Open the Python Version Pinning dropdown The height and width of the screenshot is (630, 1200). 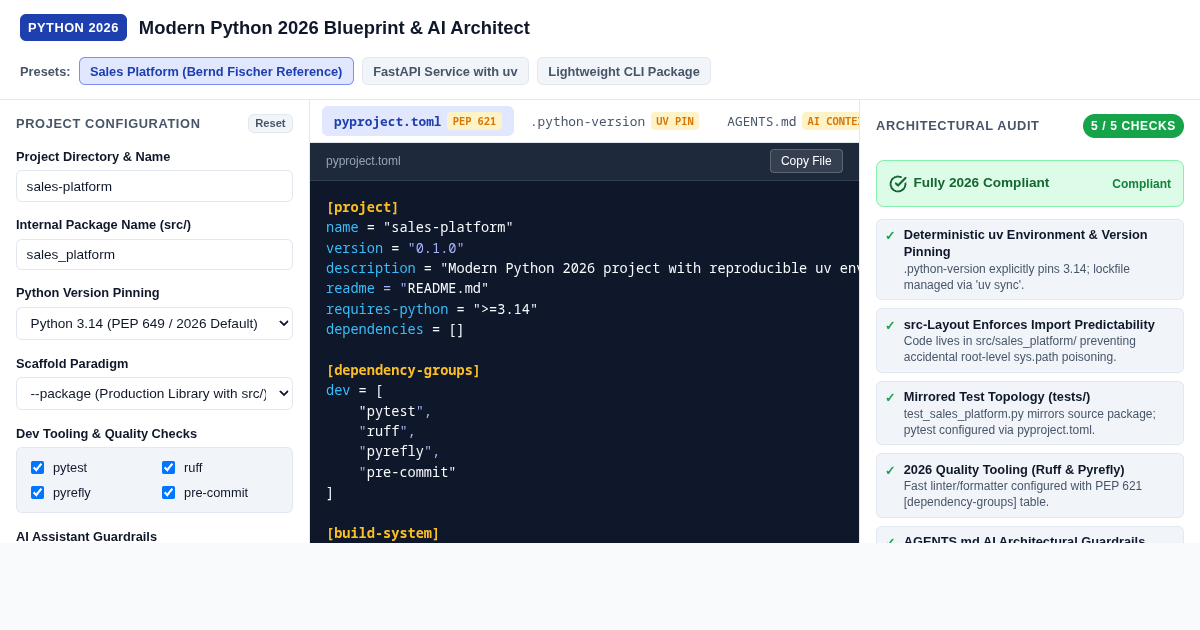coord(154,323)
